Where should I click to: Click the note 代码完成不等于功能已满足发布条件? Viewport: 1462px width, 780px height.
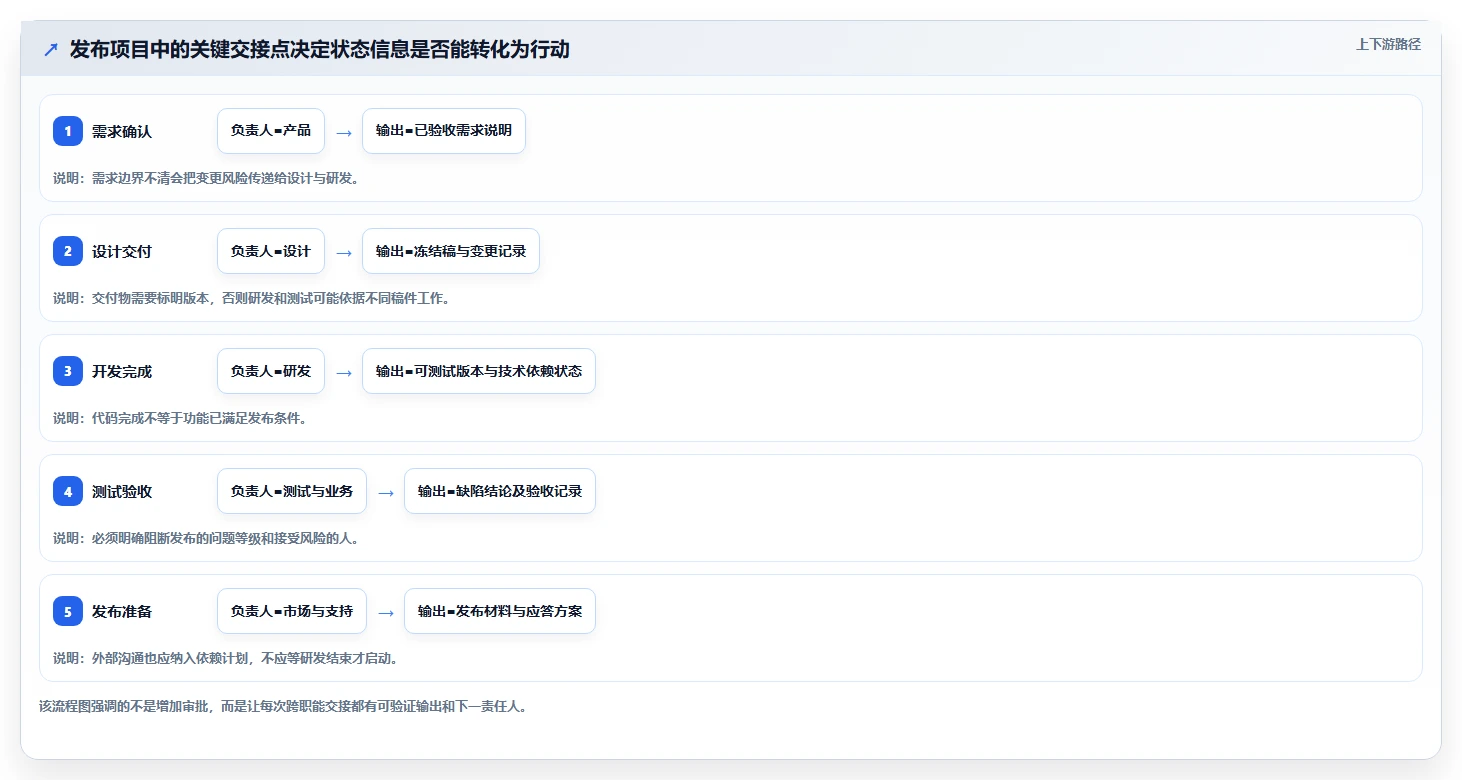point(180,418)
